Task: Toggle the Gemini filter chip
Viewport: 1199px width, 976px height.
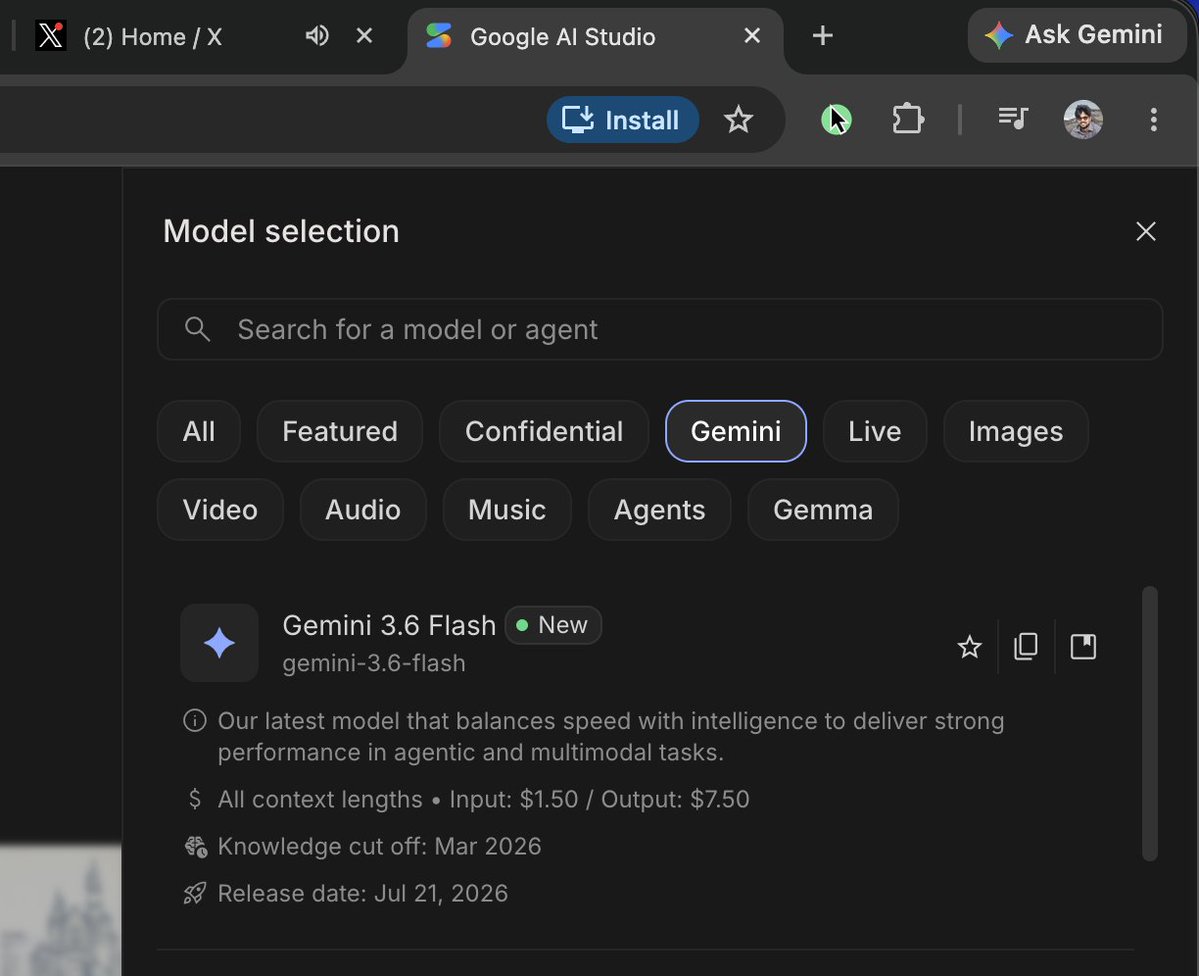Action: pyautogui.click(x=736, y=431)
